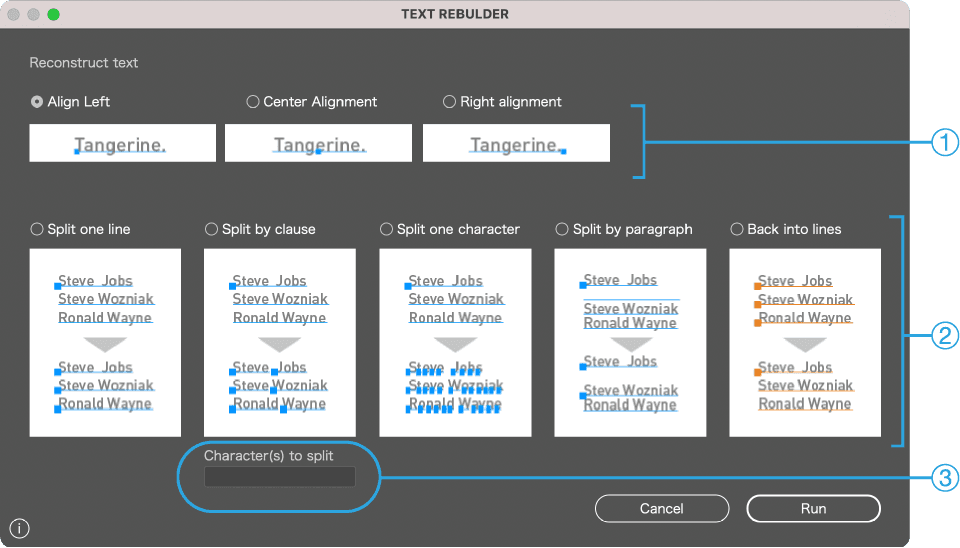Screen dimensions: 960x548
Task: Click the Center Alignment Tangerine preview
Action: click(x=318, y=143)
